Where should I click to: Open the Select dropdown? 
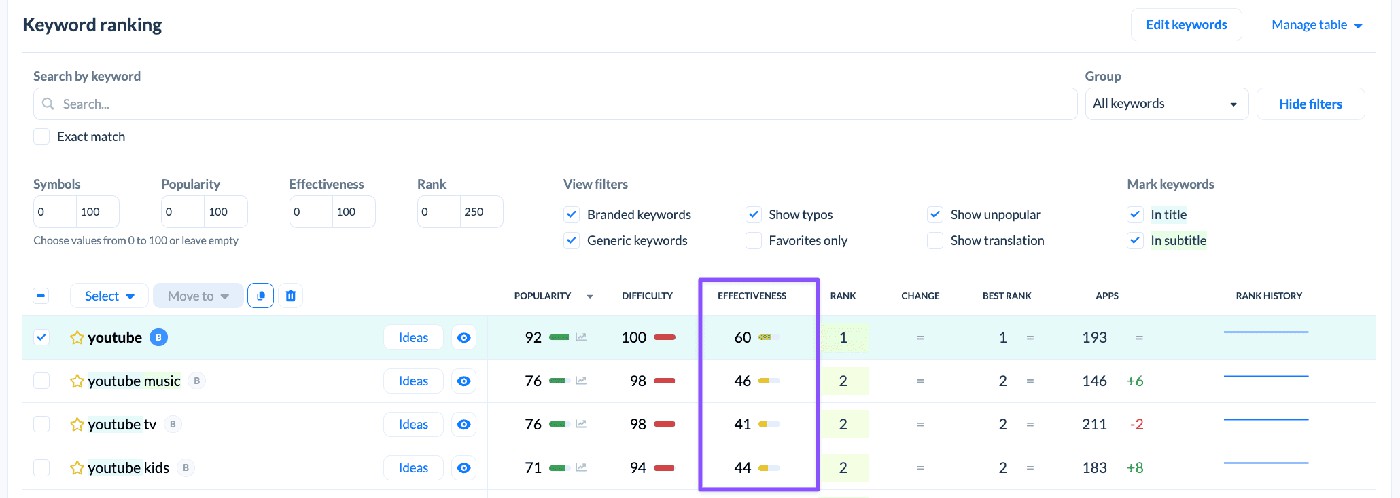click(x=109, y=296)
